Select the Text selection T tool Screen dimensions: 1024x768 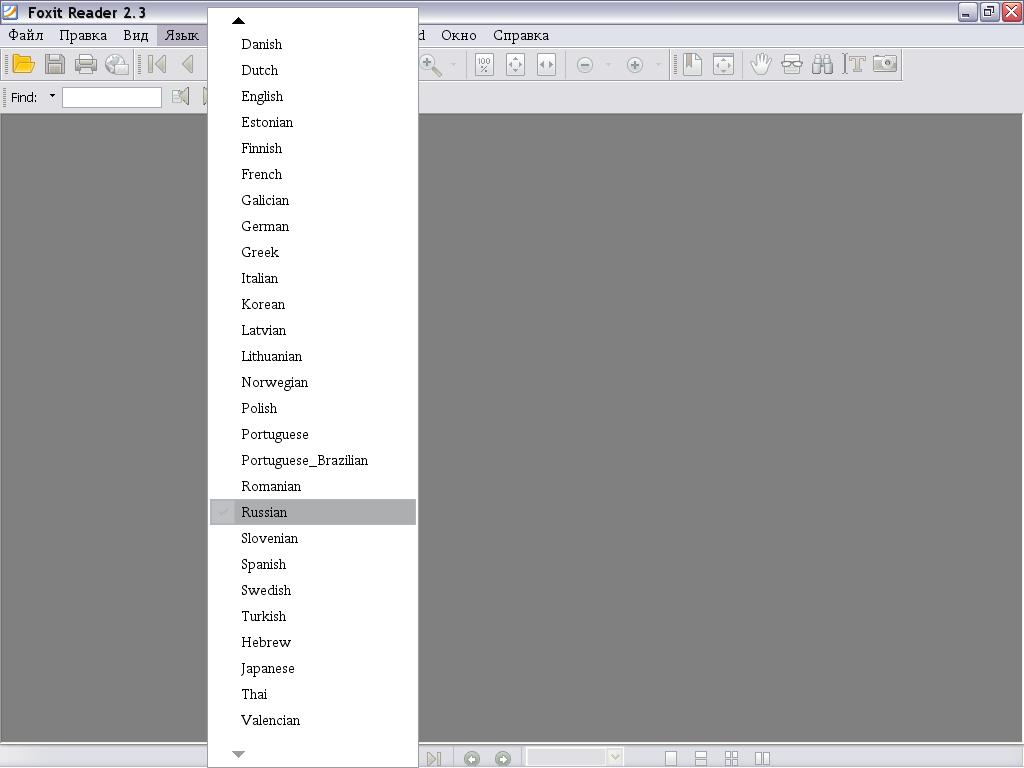tap(854, 65)
